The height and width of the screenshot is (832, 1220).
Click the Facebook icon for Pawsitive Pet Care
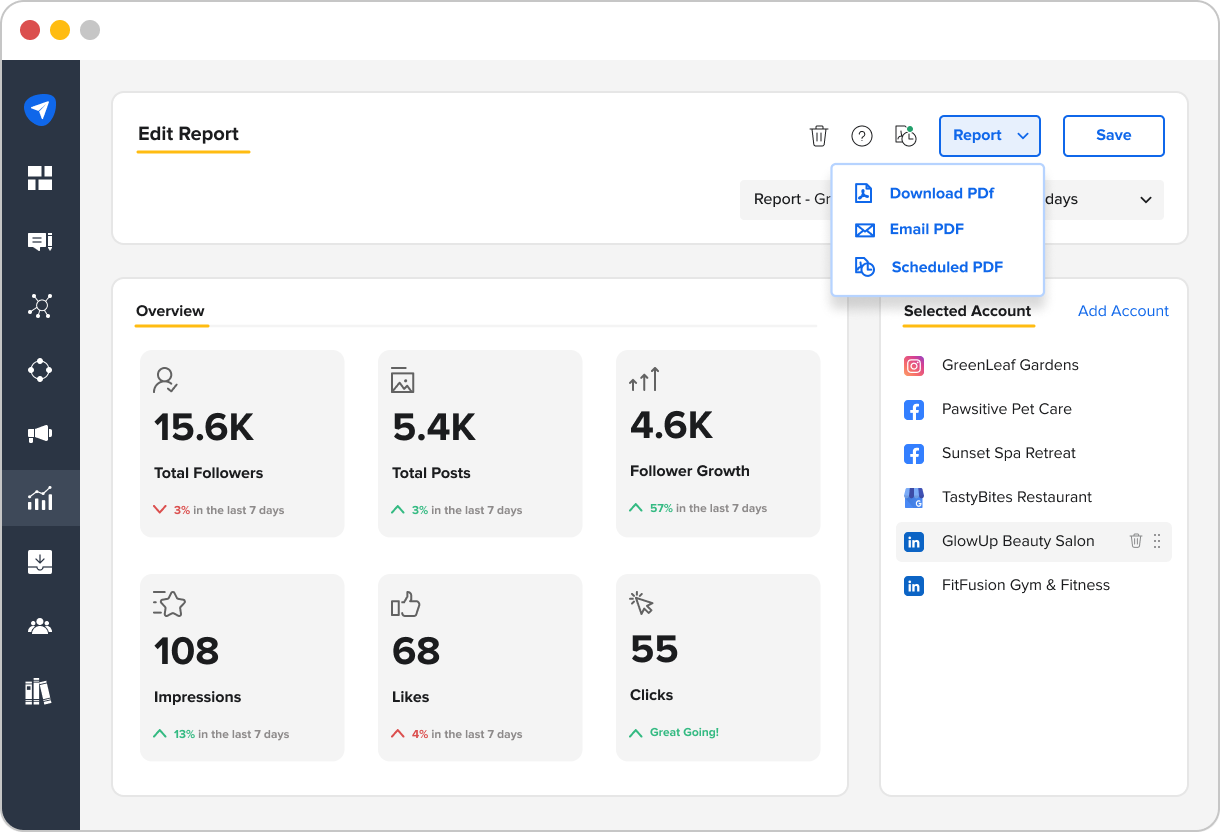coord(914,410)
